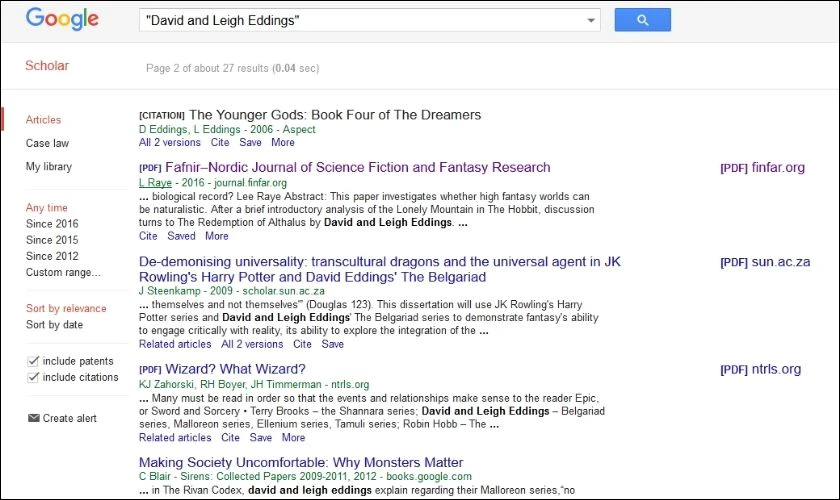Open Related articles for the Steenkamp result
This screenshot has height=500, width=840.
point(175,344)
